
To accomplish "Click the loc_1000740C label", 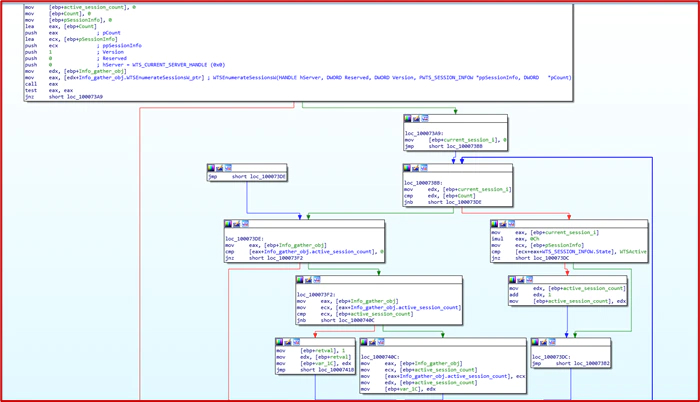I will pos(380,357).
